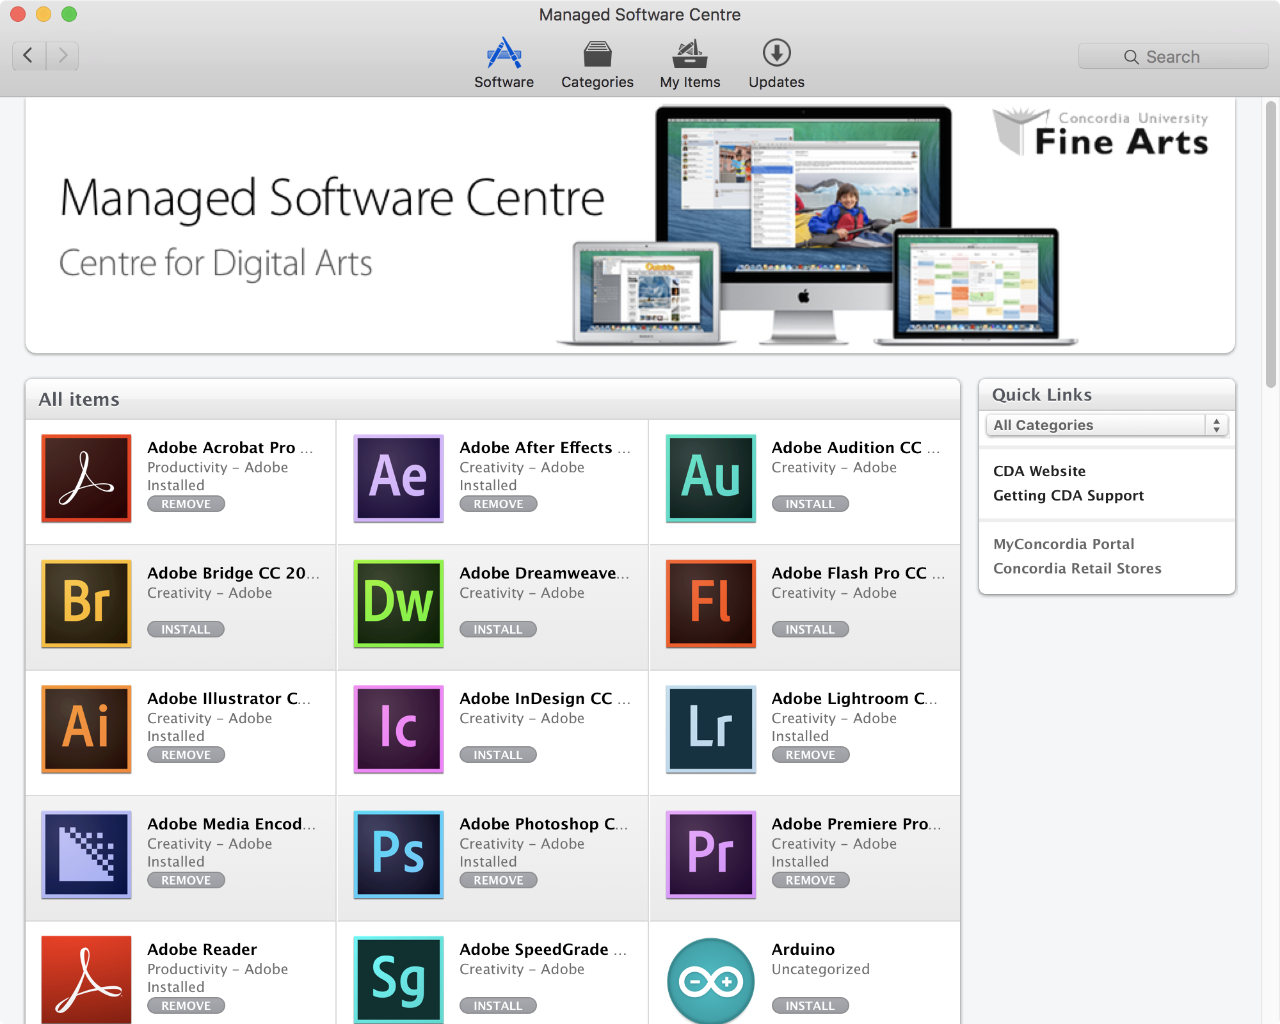Open Adobe Dreamweaver title
Screen dimensions: 1280x1024
pos(544,573)
